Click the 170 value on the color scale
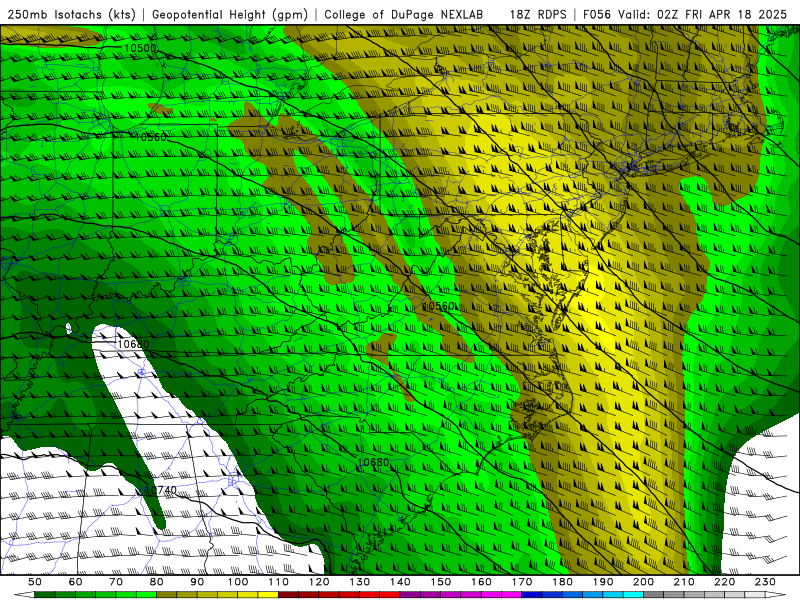Image resolution: width=800 pixels, height=600 pixels. point(522,582)
